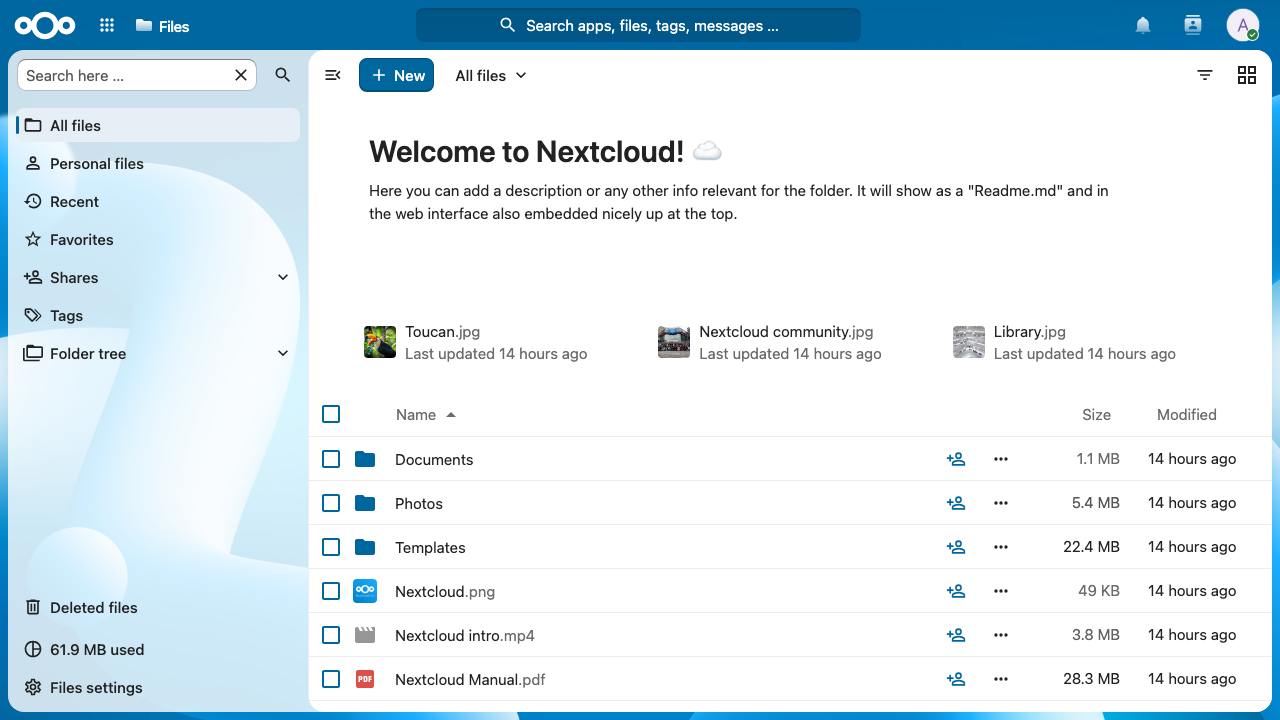Toggle the select-all files checkbox
Screen dimensions: 1280x720
[x=331, y=414]
